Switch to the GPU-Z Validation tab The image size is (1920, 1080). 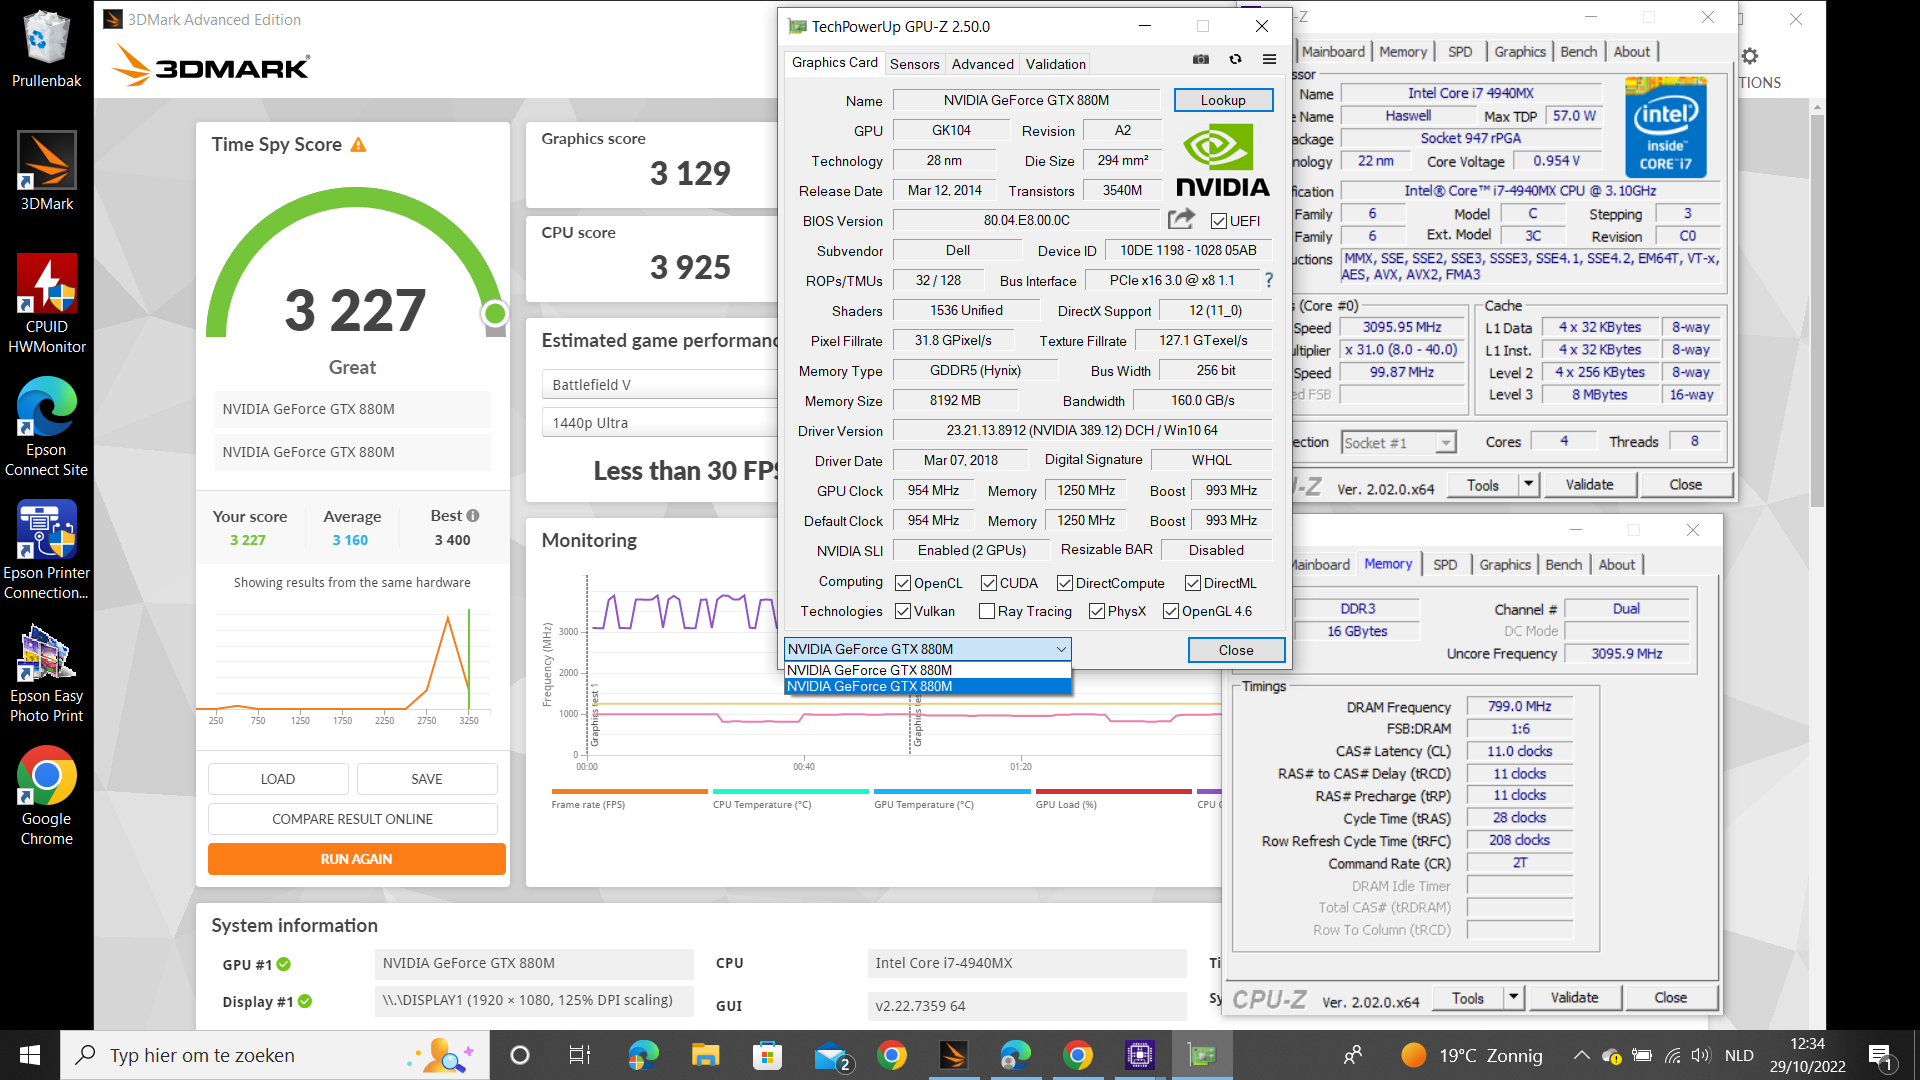[1055, 64]
